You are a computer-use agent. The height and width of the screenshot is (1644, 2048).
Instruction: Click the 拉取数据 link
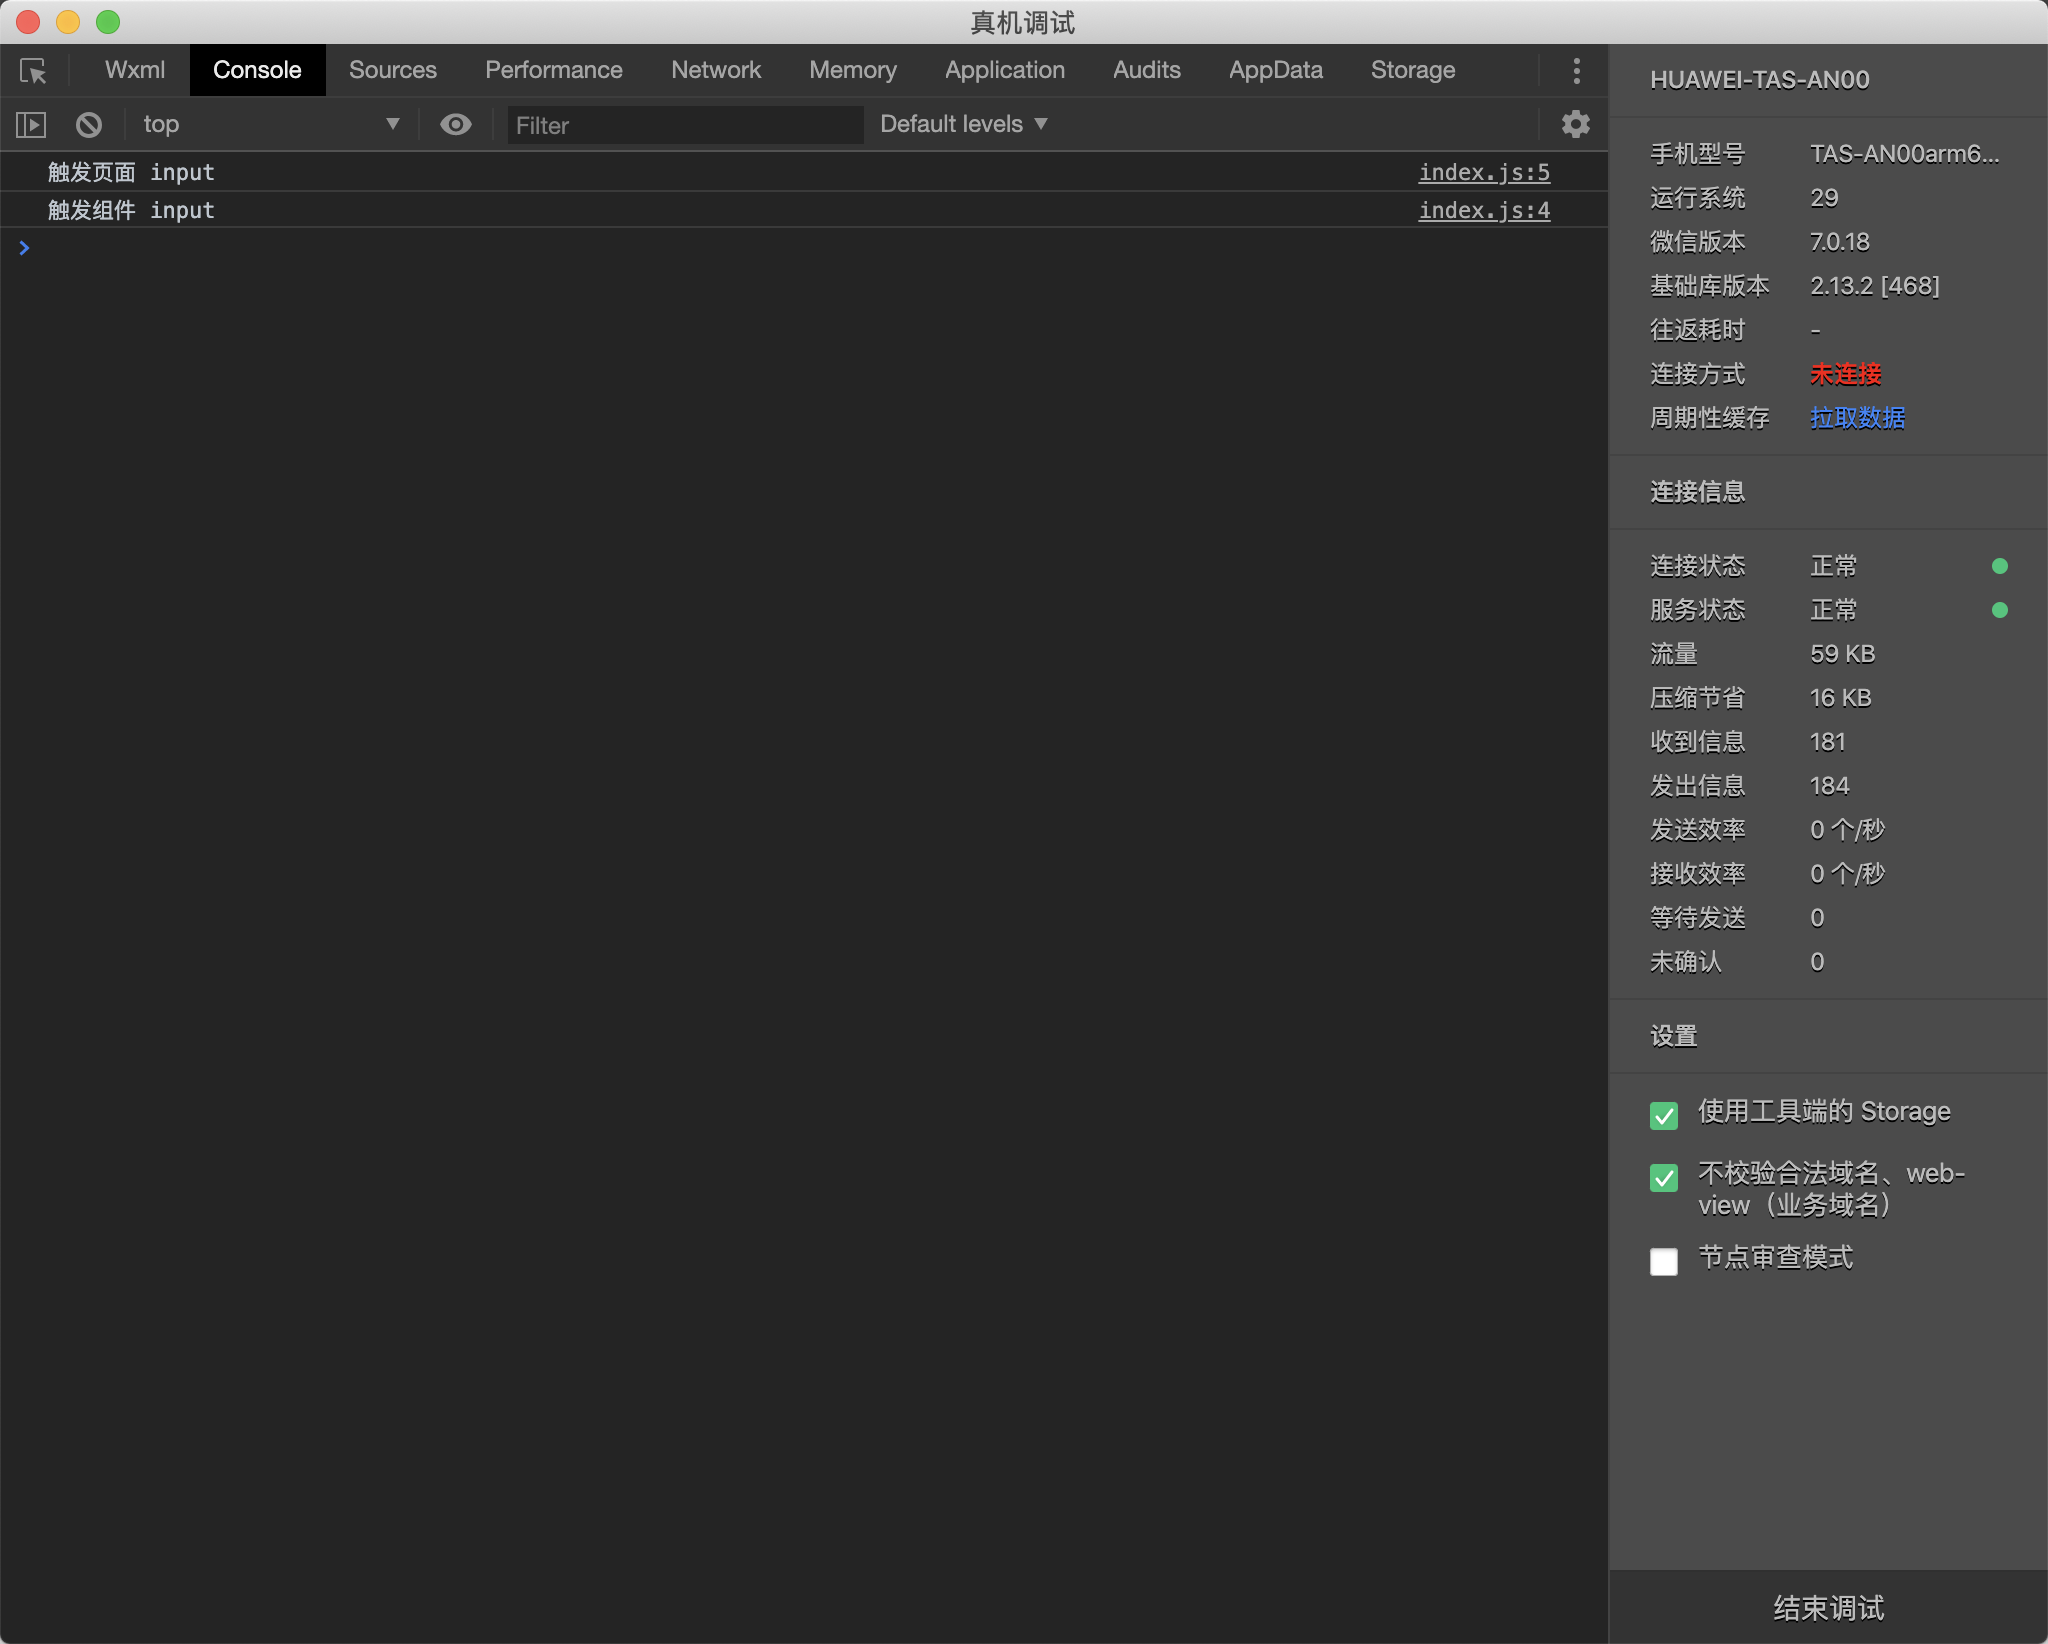[x=1857, y=418]
